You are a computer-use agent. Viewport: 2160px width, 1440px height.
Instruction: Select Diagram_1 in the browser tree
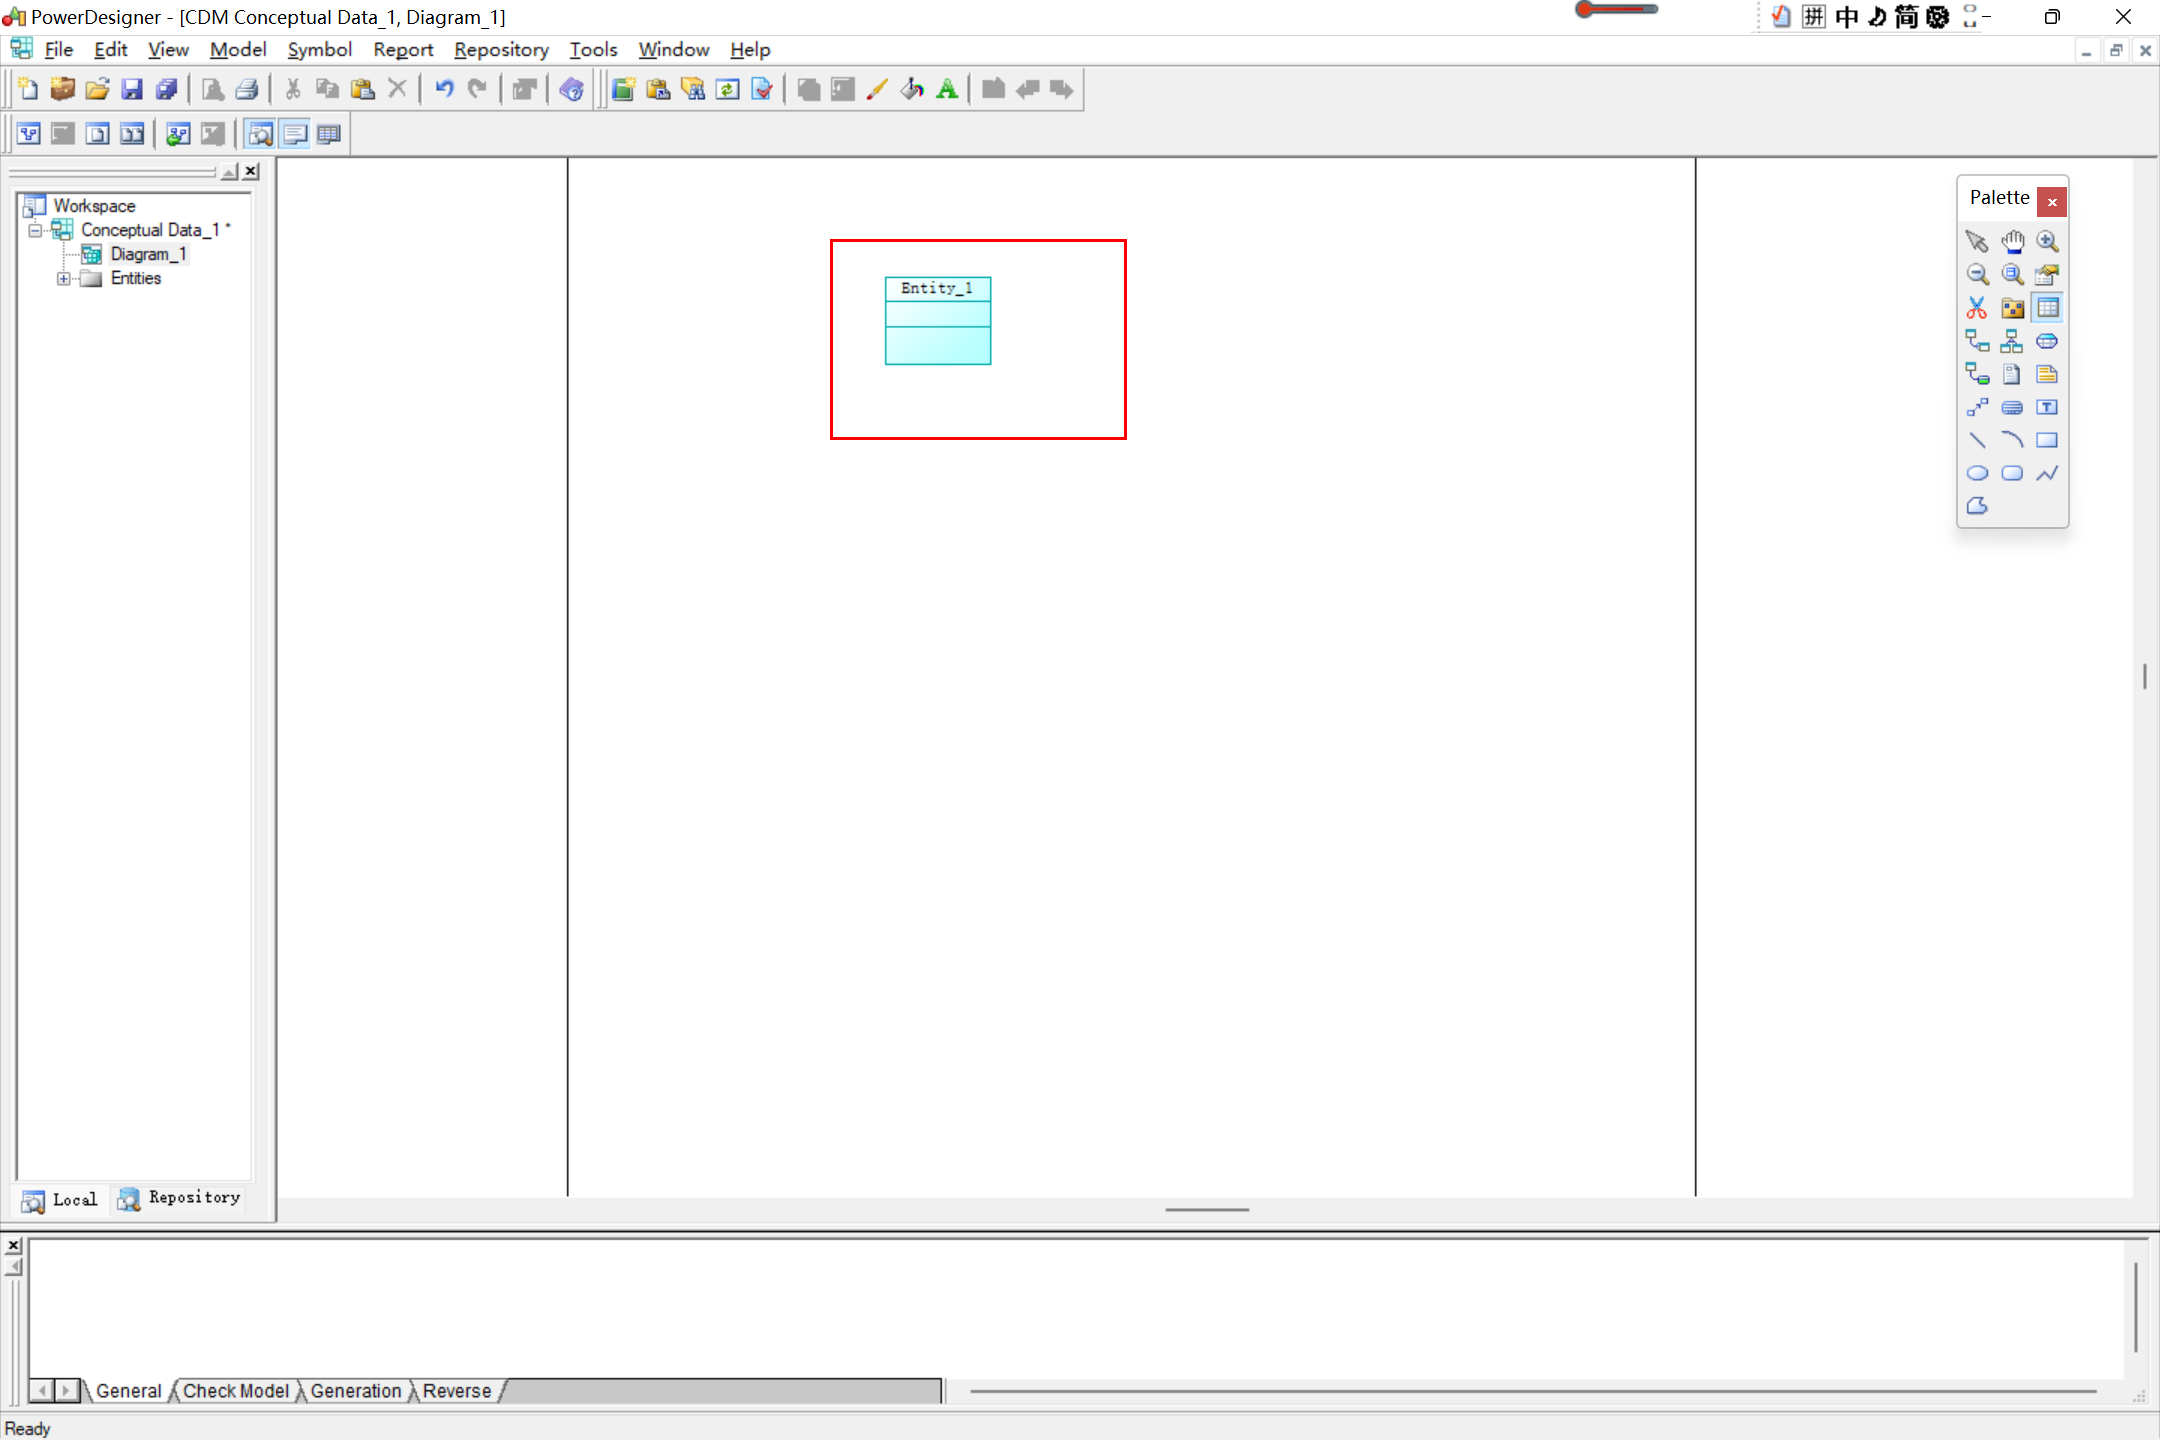(x=148, y=254)
